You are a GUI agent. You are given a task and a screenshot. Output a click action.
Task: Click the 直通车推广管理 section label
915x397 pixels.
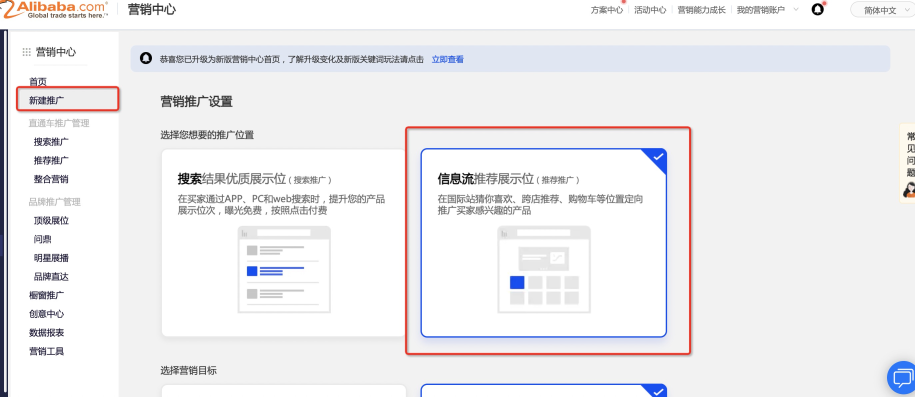pyautogui.click(x=59, y=123)
